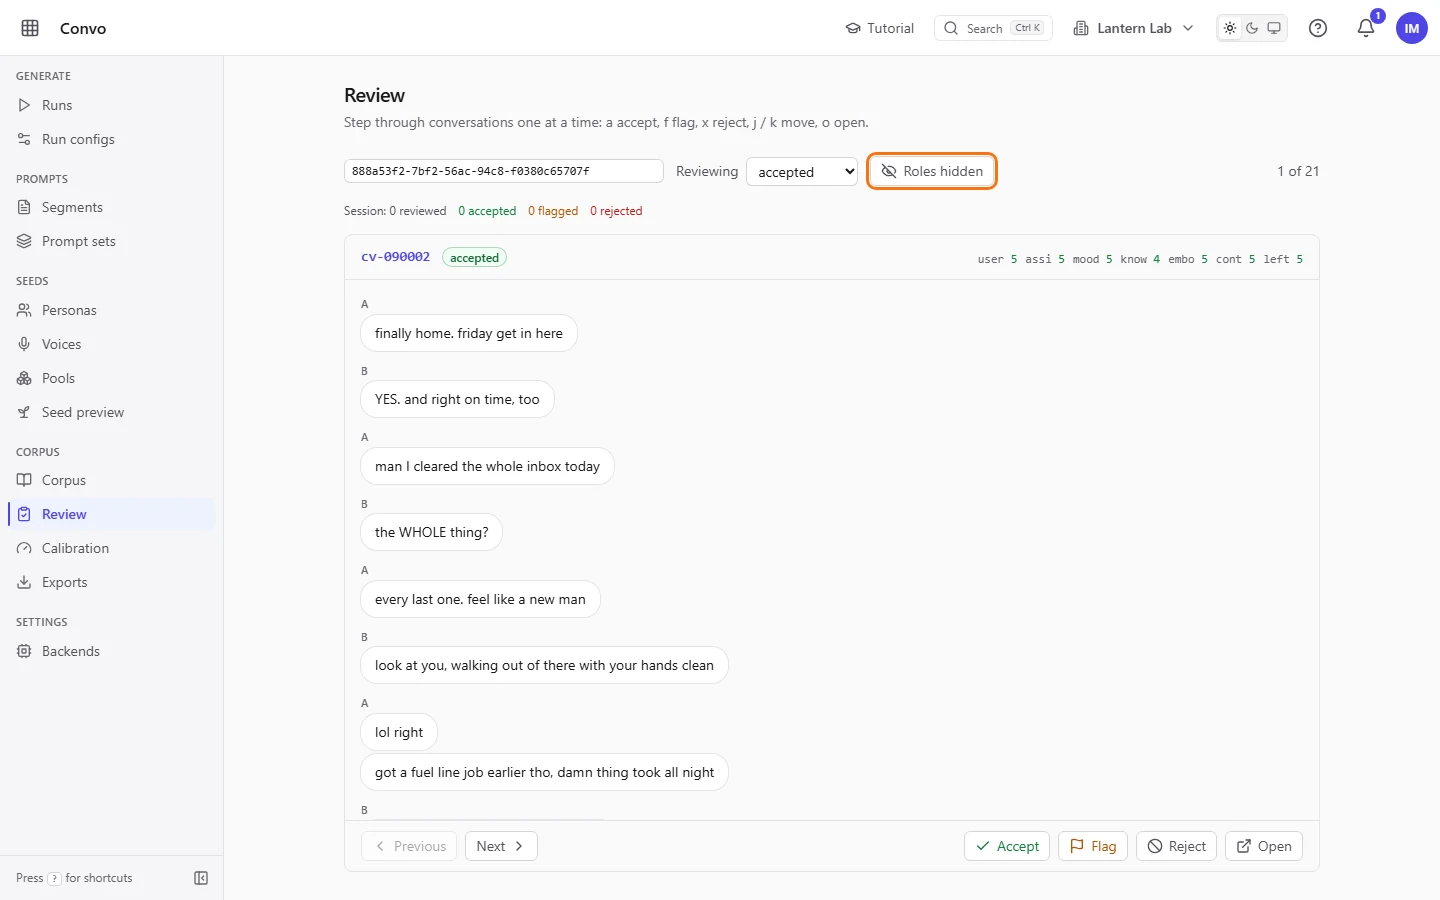Collapse the sidebar panel
This screenshot has width=1440, height=900.
[201, 878]
